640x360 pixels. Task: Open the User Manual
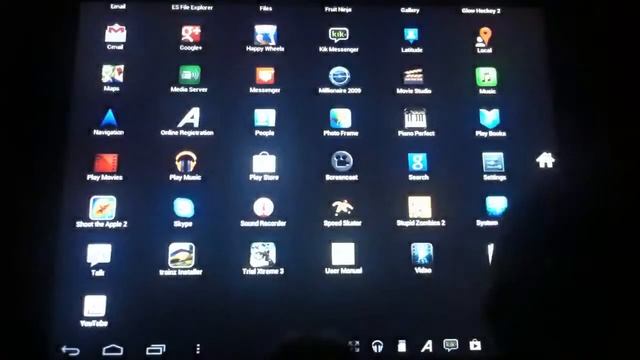343,254
